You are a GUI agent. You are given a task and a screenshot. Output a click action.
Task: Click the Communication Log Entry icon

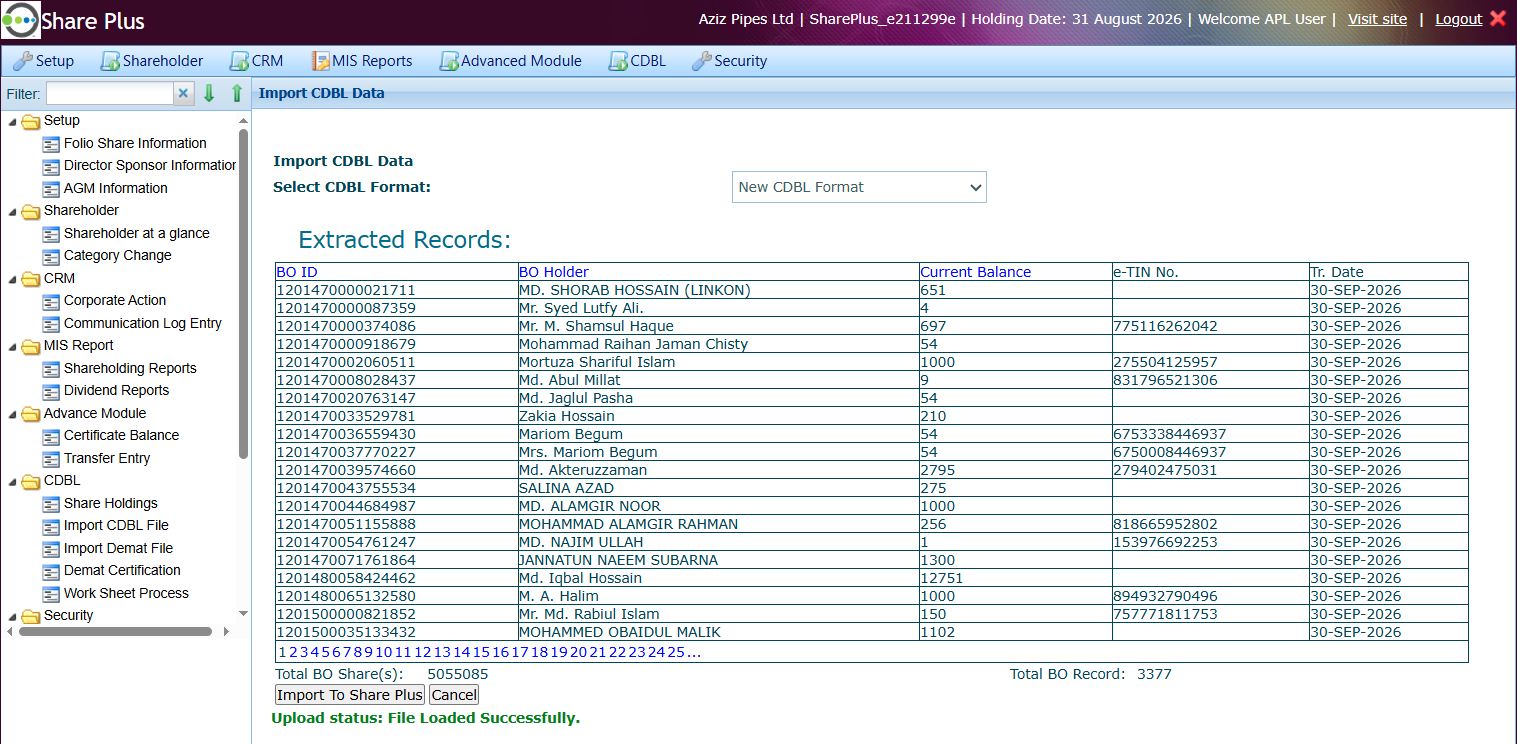coord(52,324)
